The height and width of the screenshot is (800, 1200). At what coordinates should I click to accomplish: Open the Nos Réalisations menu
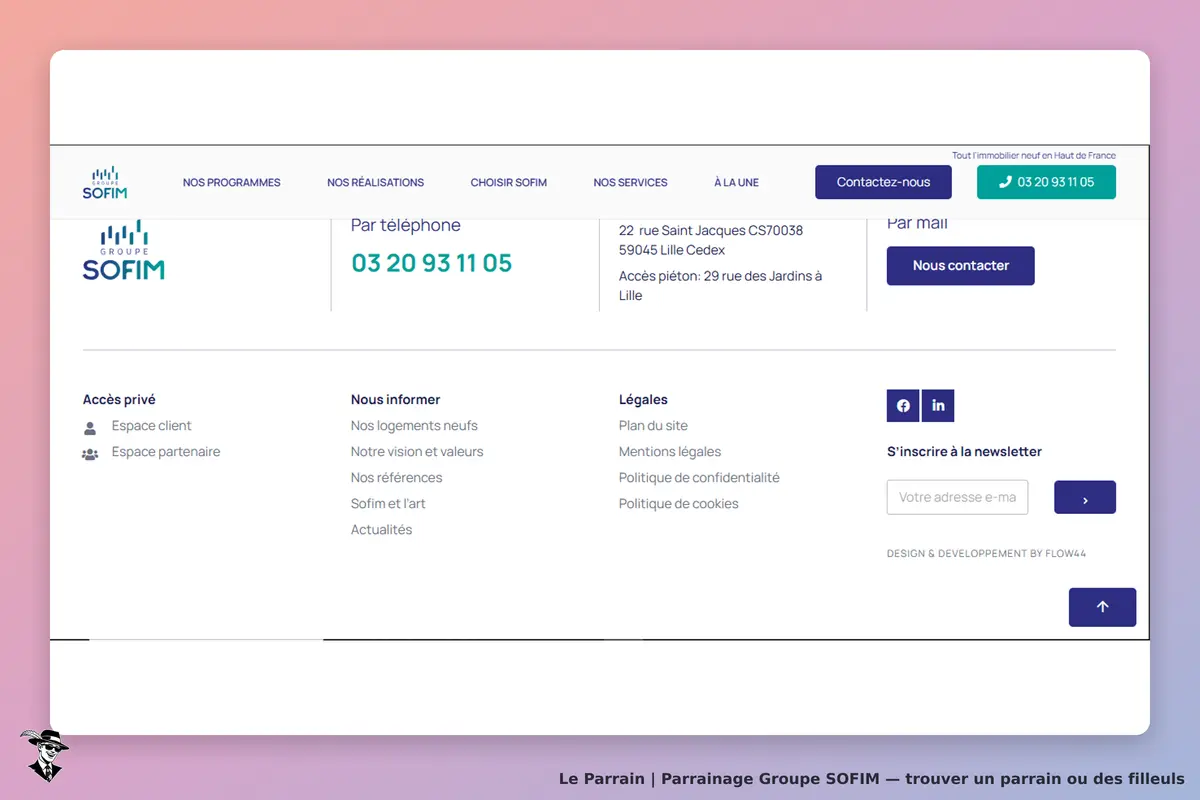376,183
